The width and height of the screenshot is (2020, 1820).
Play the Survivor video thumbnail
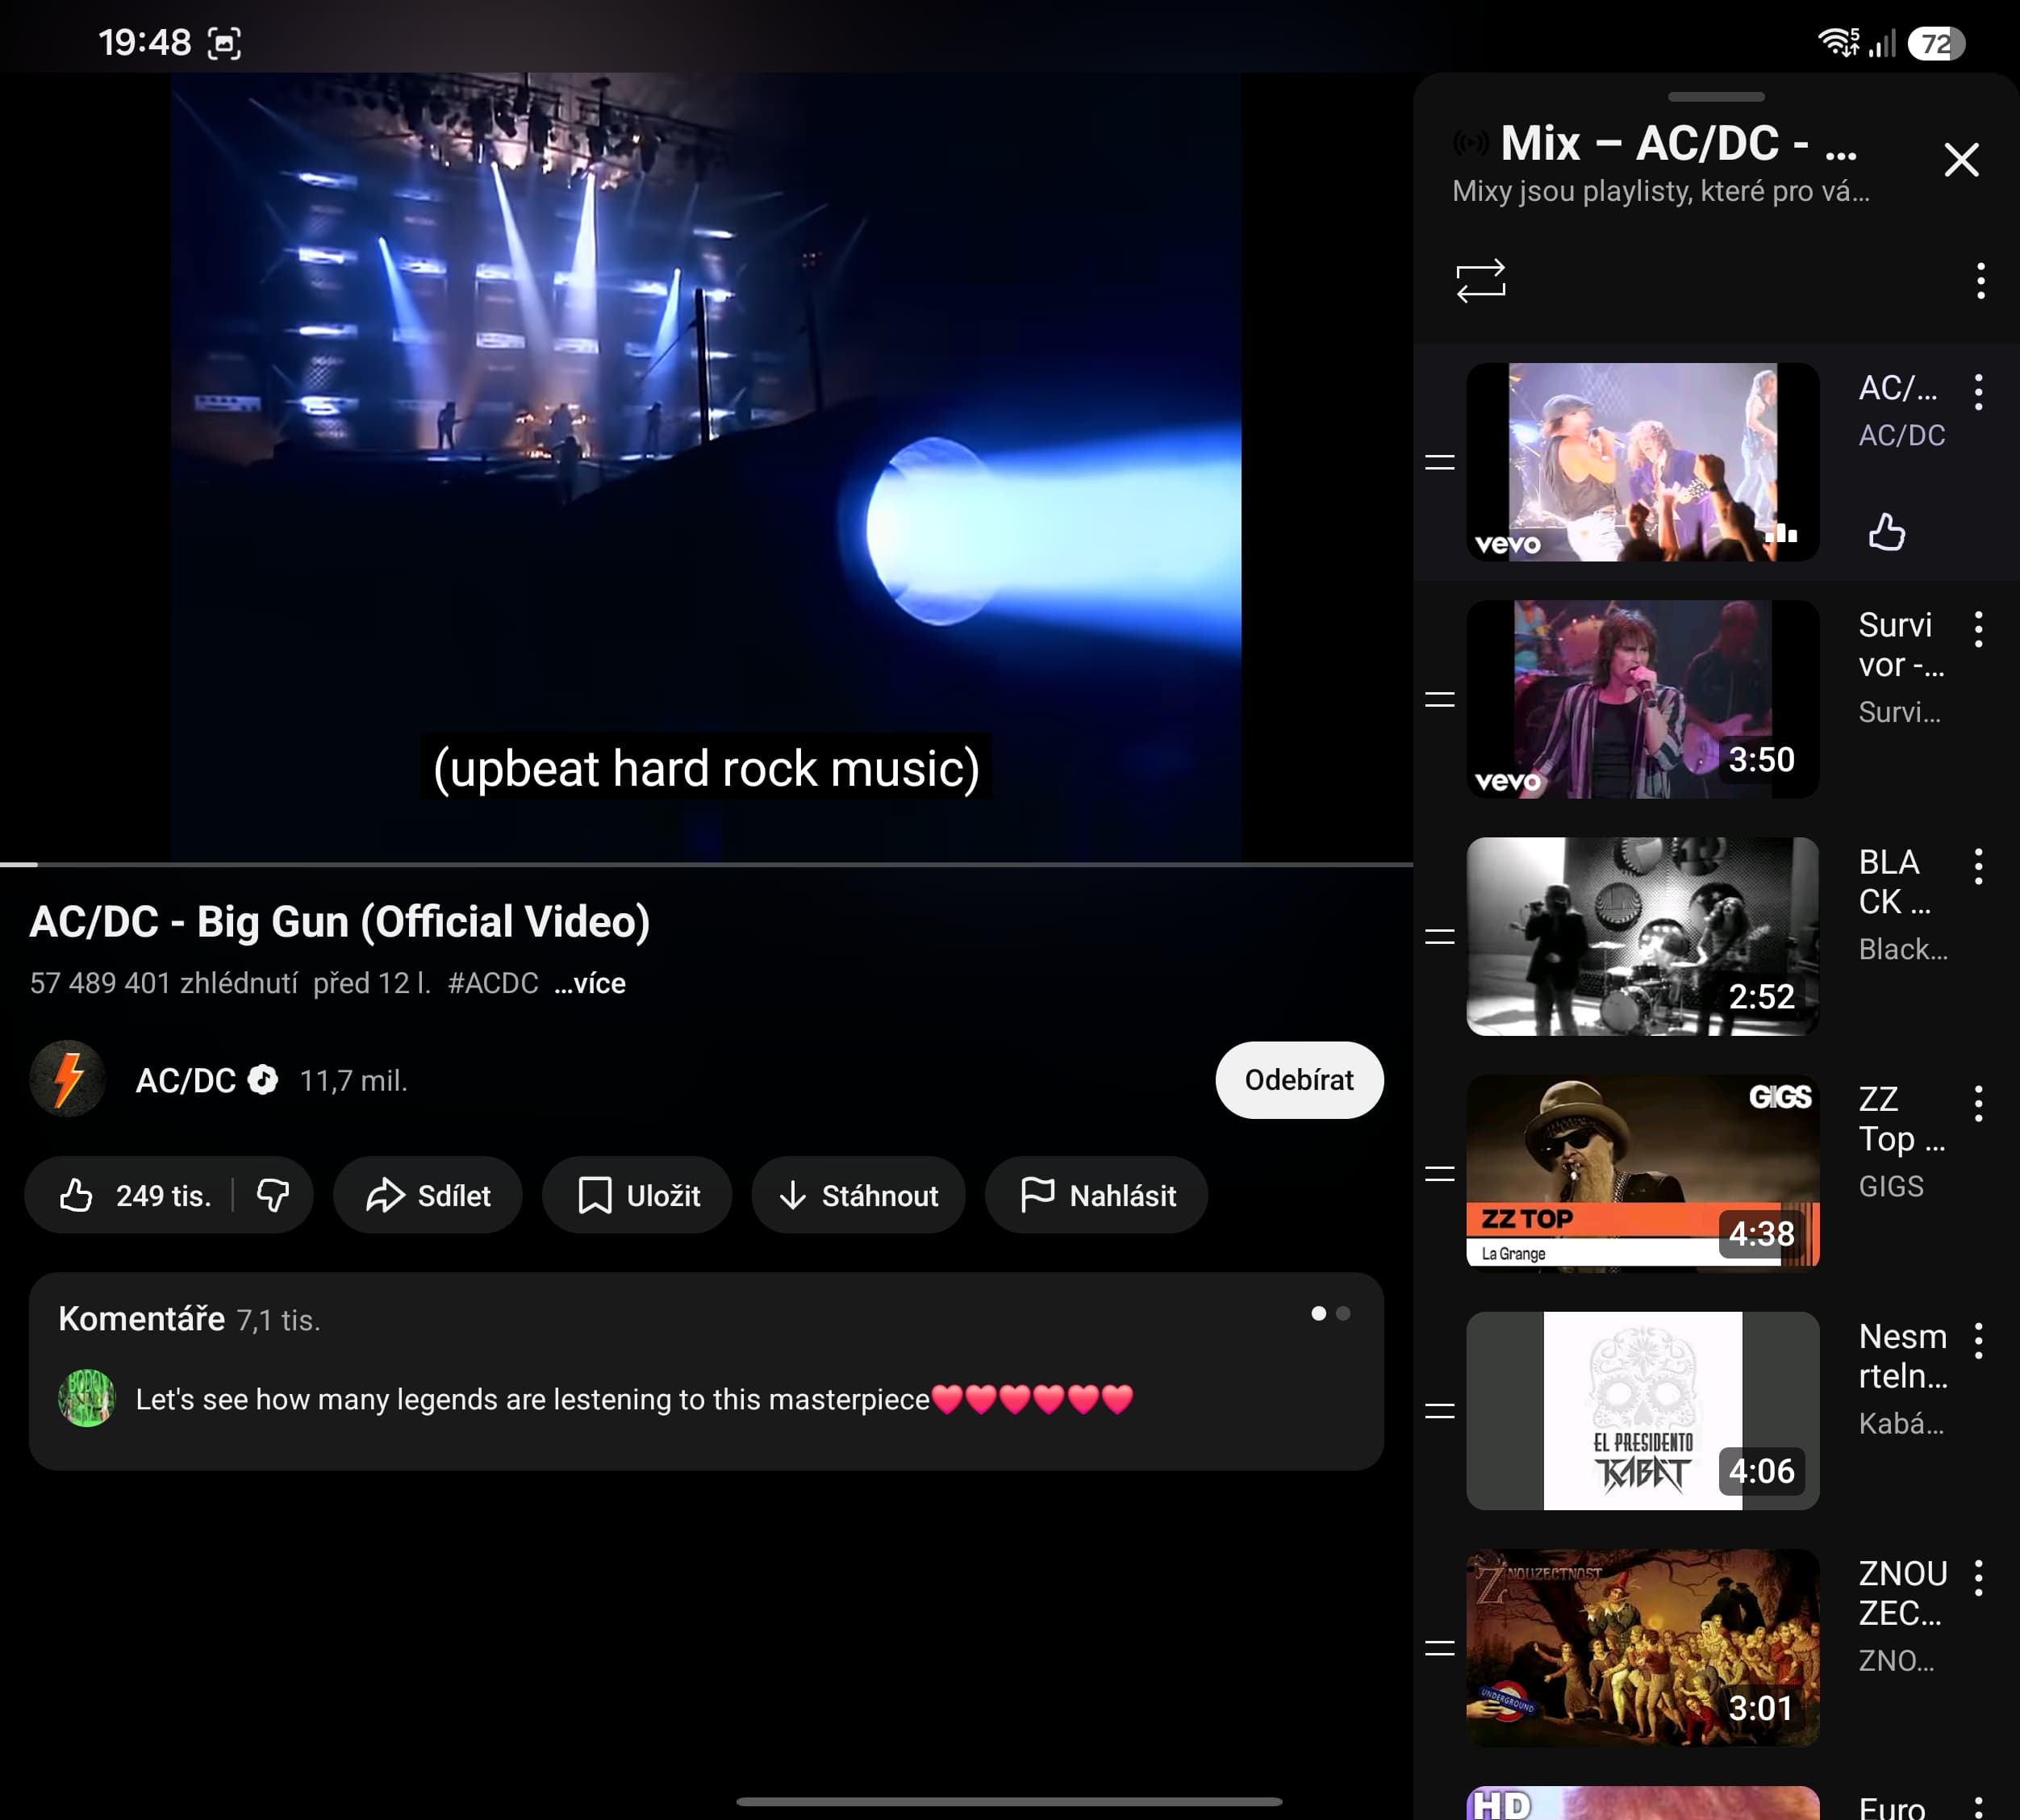point(1642,699)
